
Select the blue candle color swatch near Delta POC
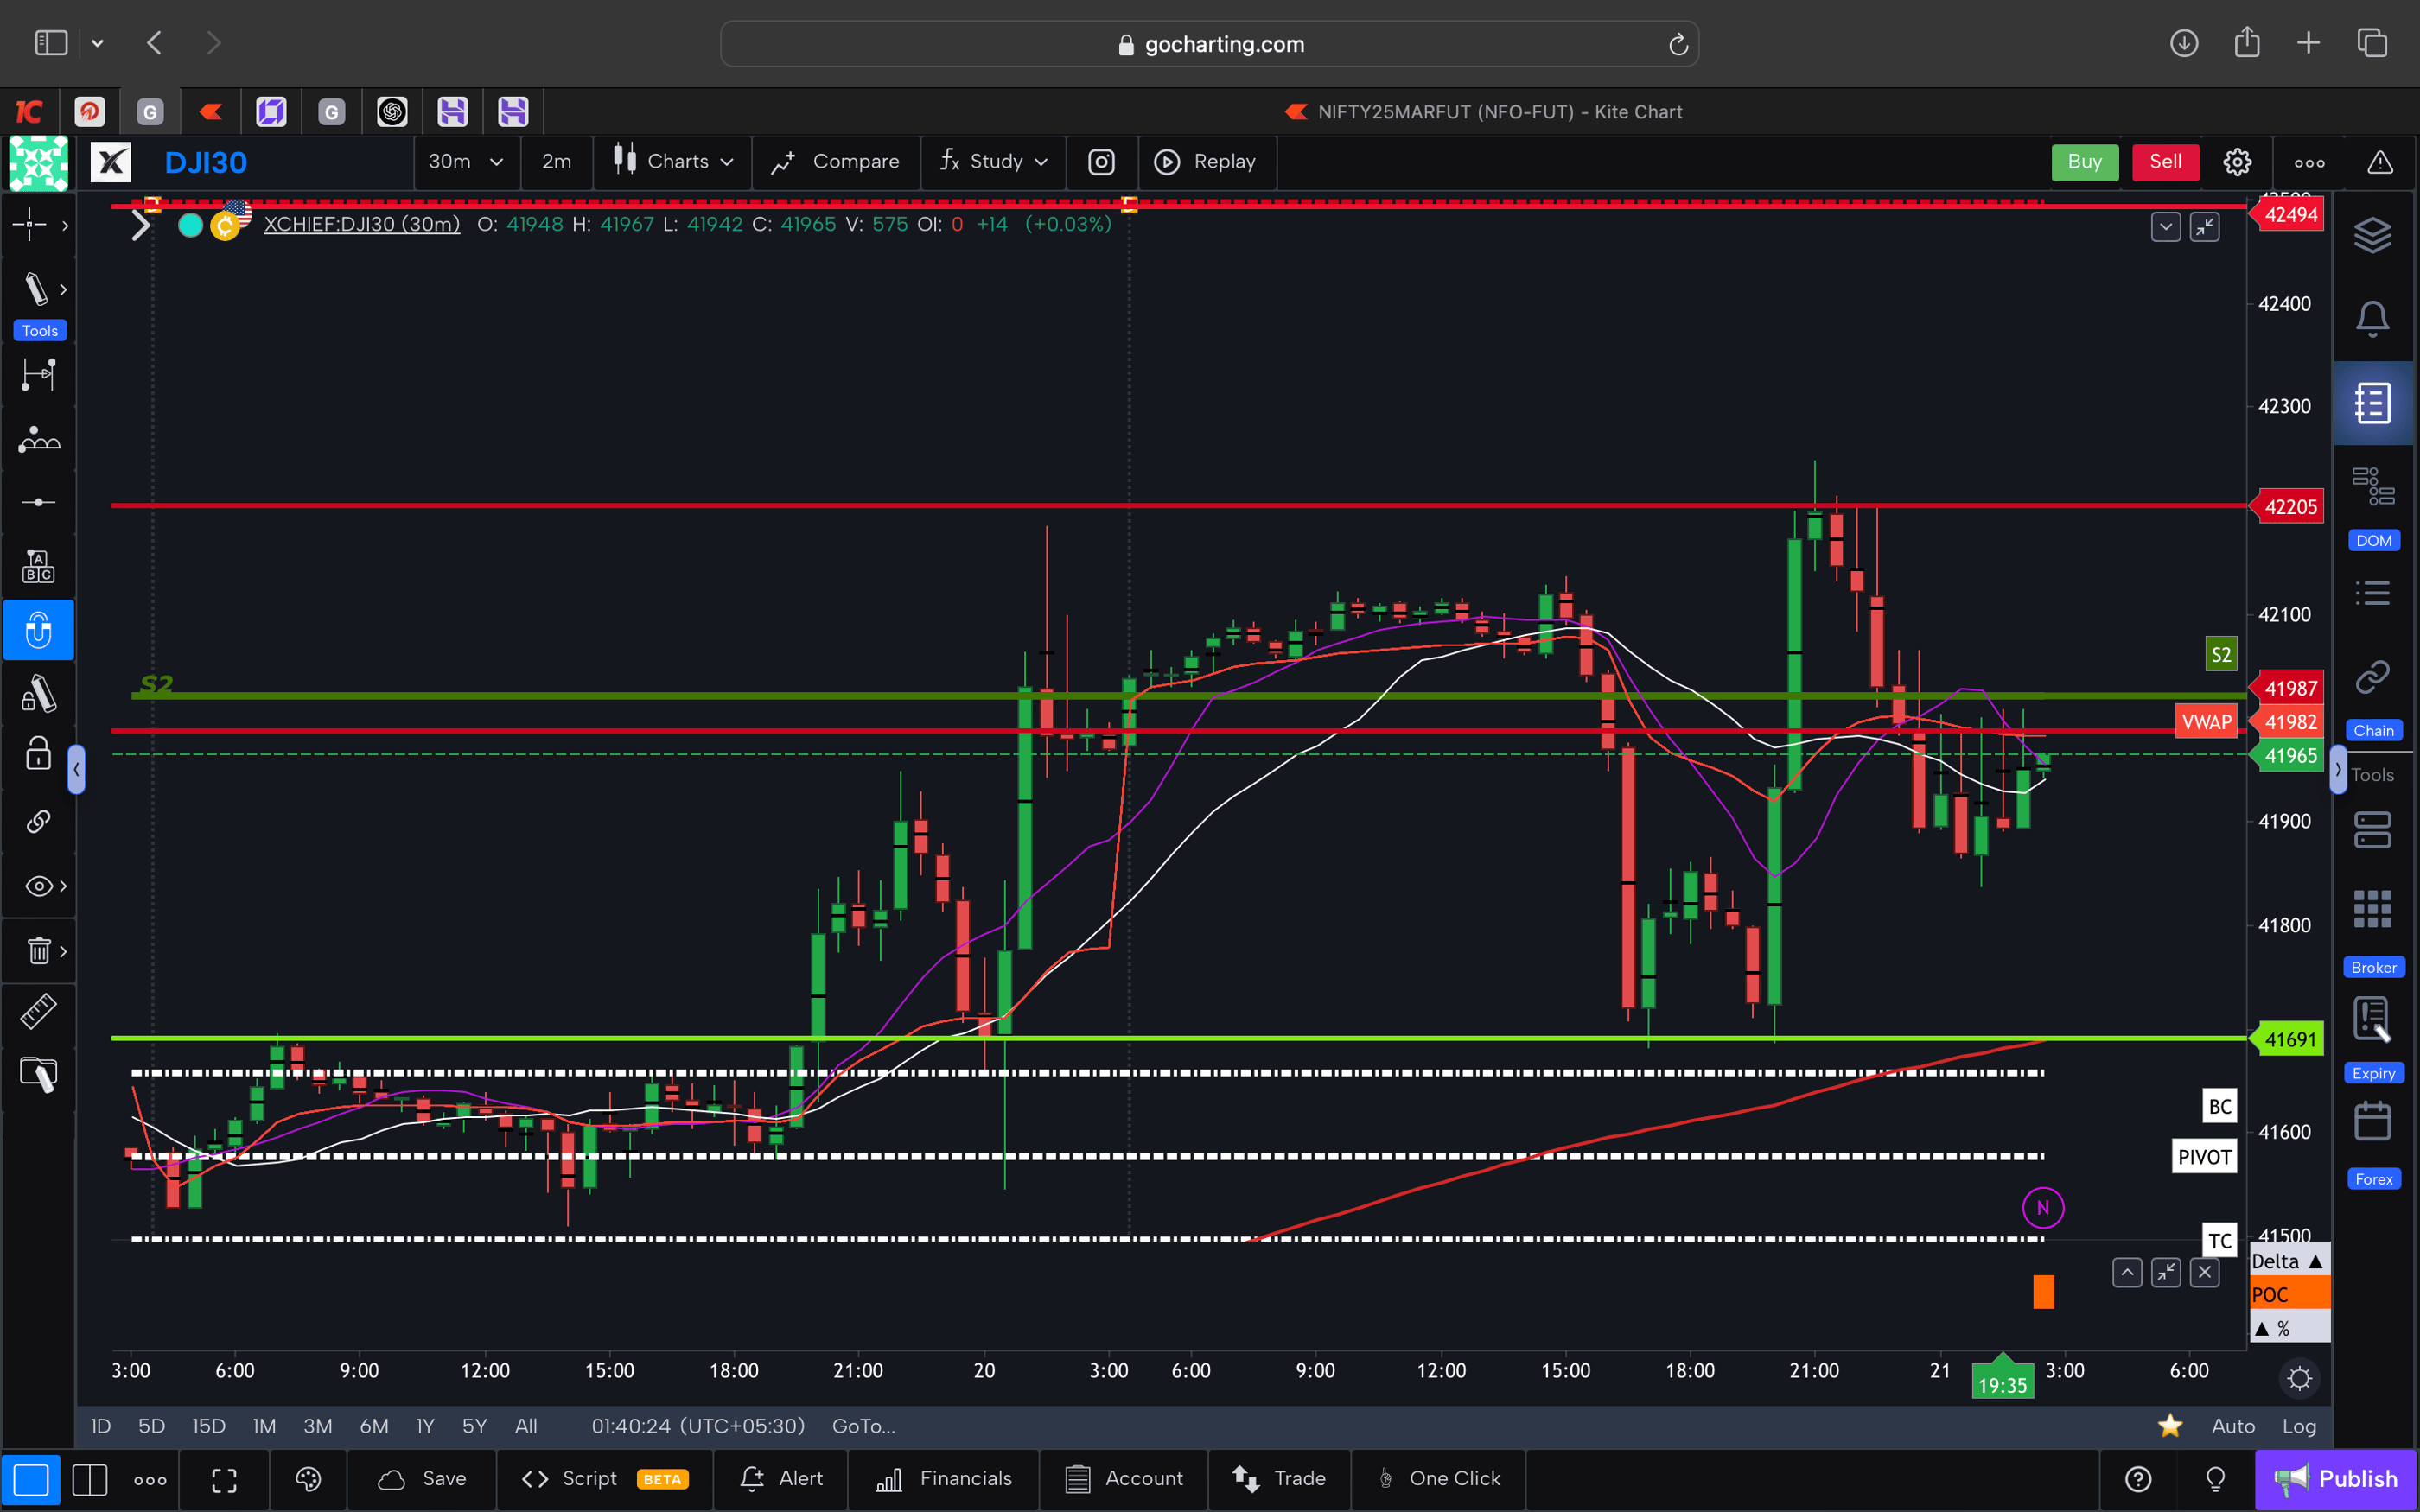point(2043,1292)
